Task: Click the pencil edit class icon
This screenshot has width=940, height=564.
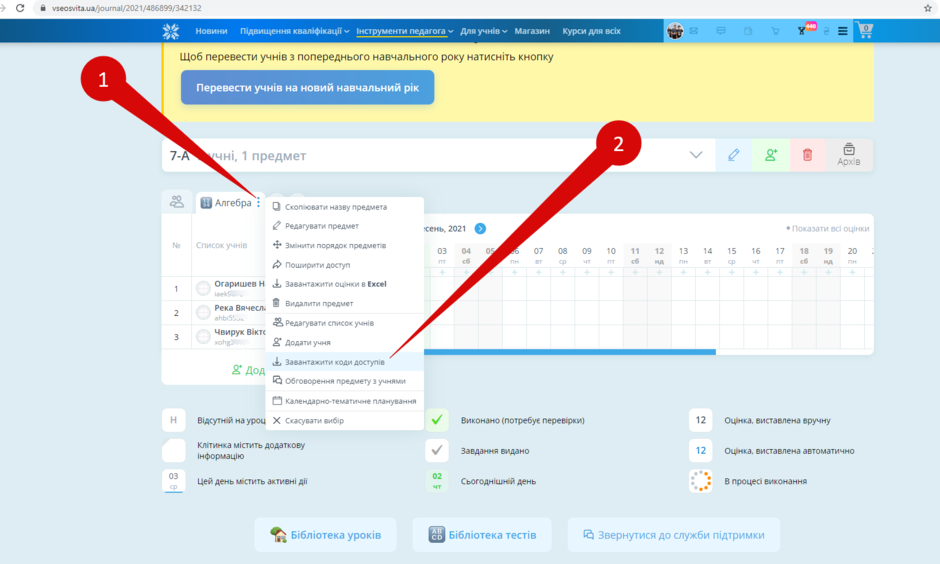Action: [x=733, y=155]
